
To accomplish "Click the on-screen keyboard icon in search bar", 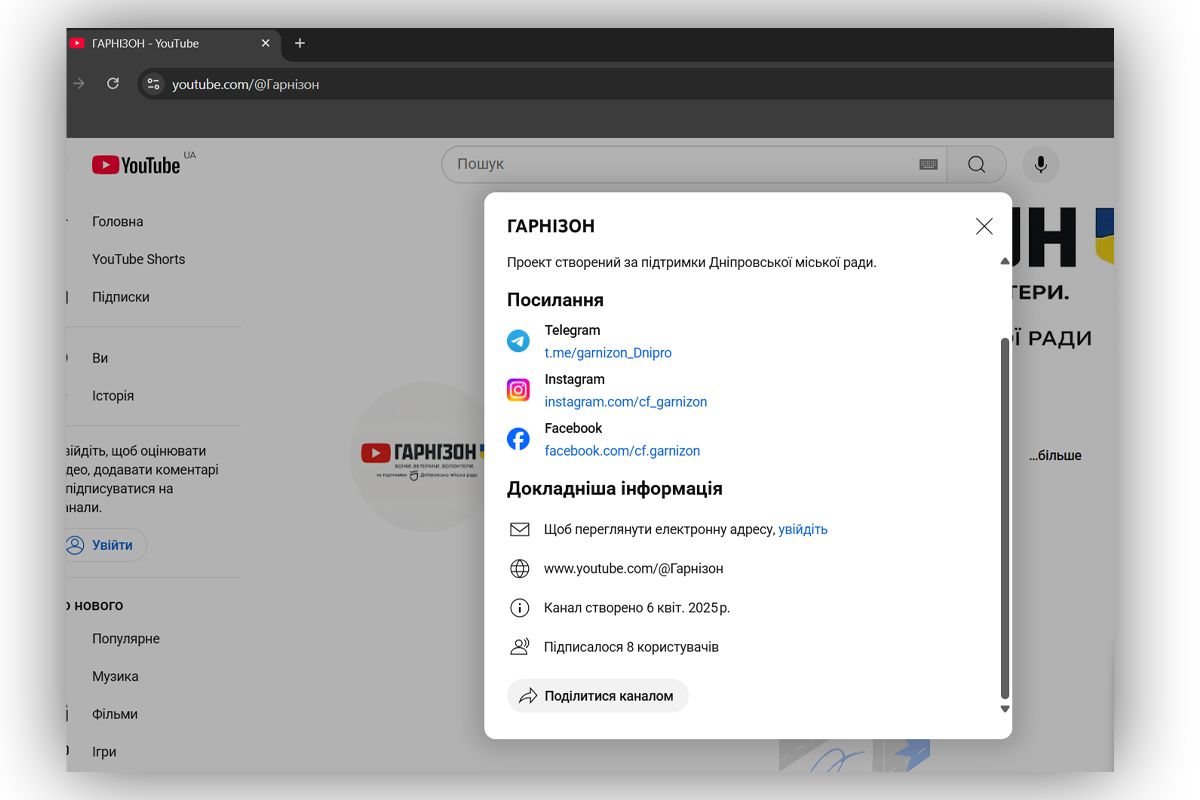I will [928, 164].
